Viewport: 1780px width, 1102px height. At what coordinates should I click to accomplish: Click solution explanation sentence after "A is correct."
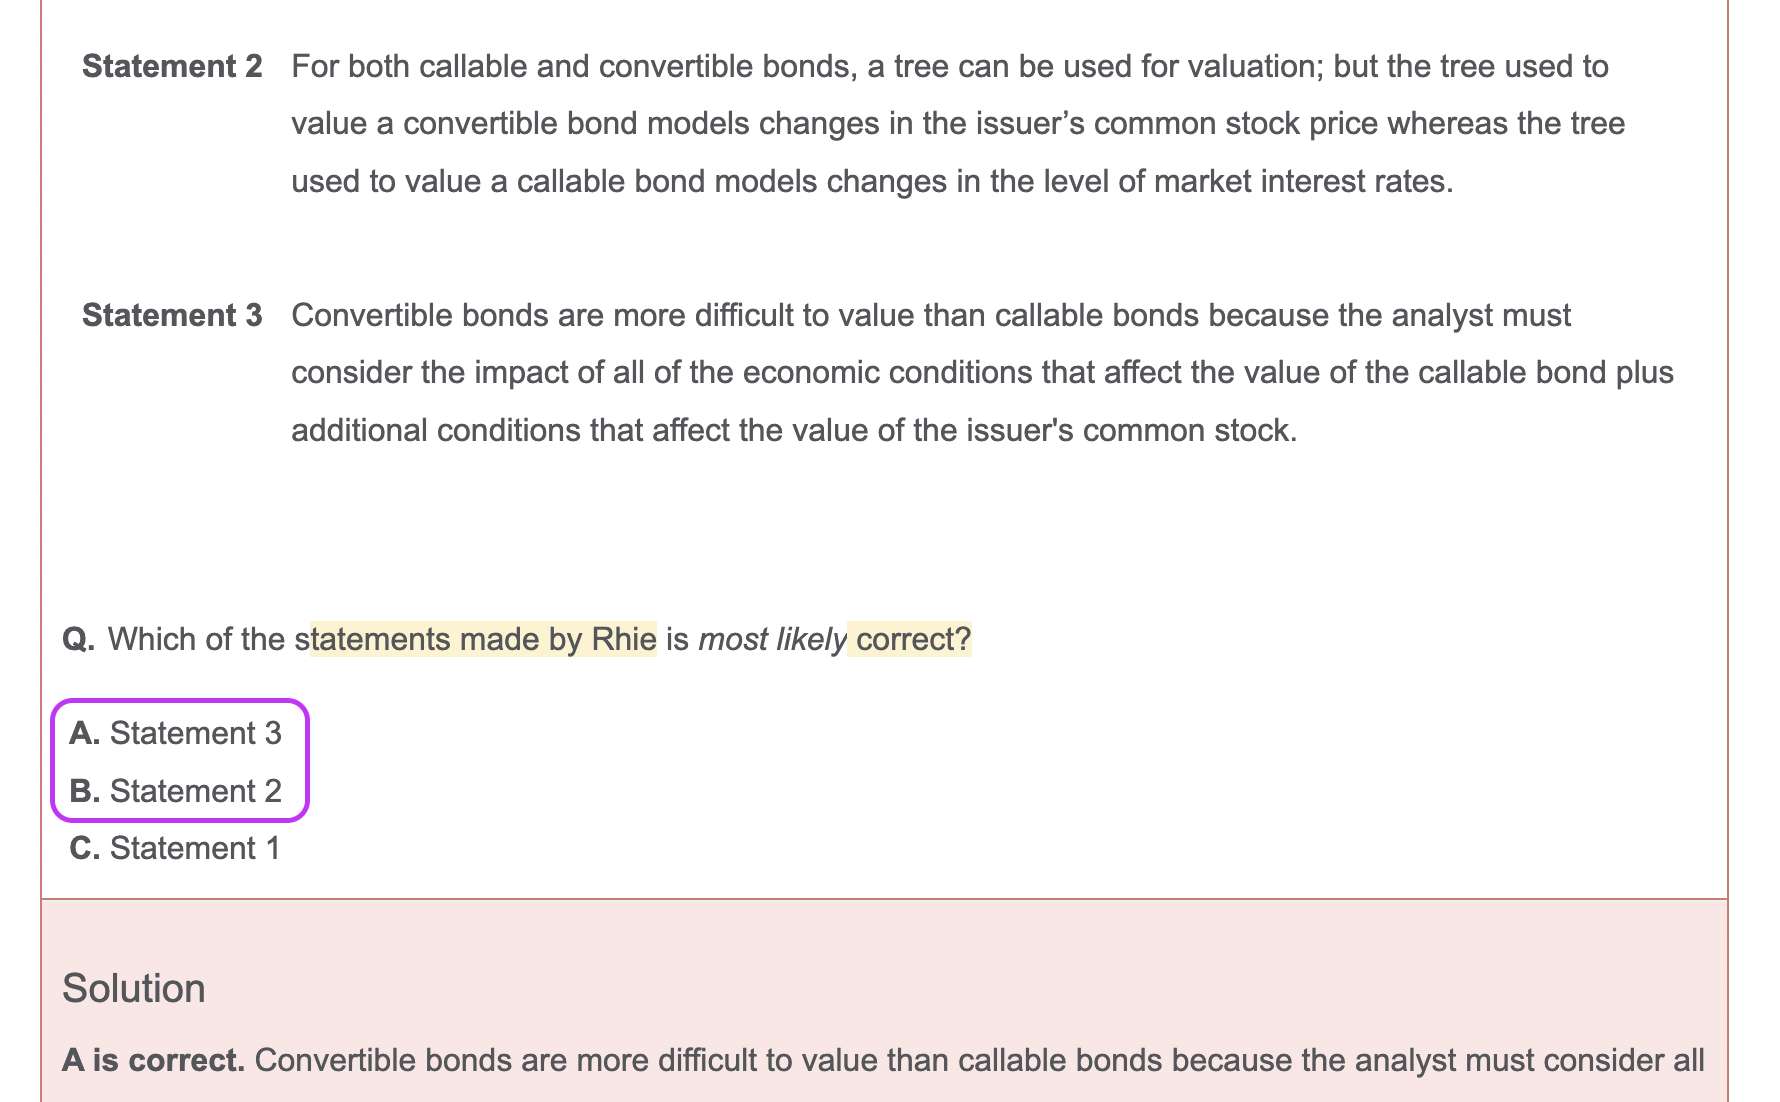pyautogui.click(x=980, y=1060)
